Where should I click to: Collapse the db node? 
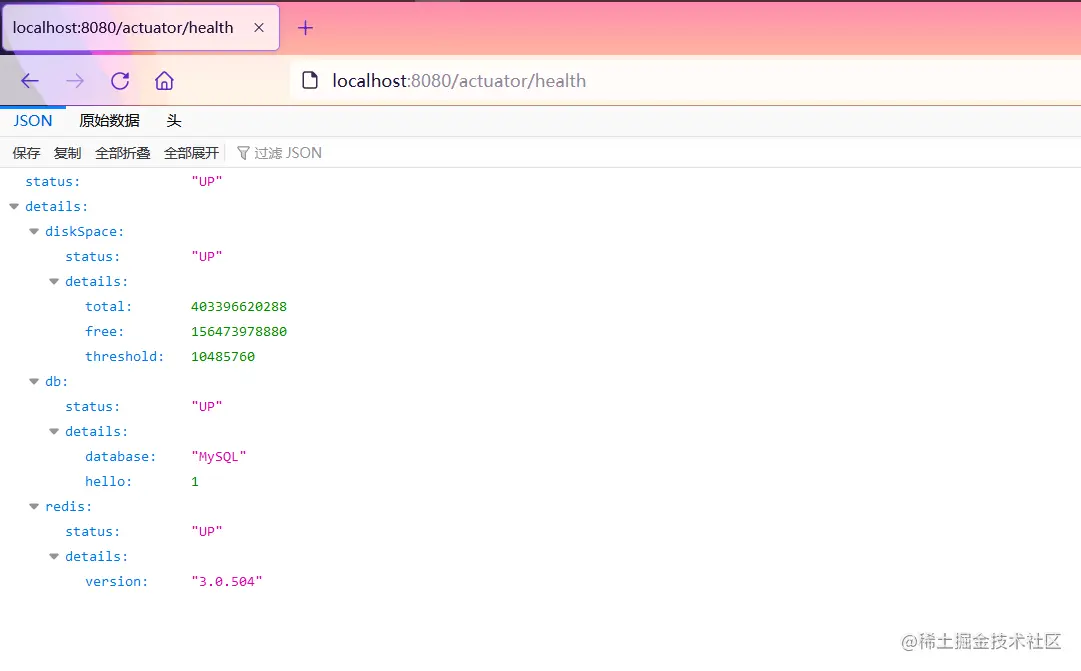pos(34,381)
